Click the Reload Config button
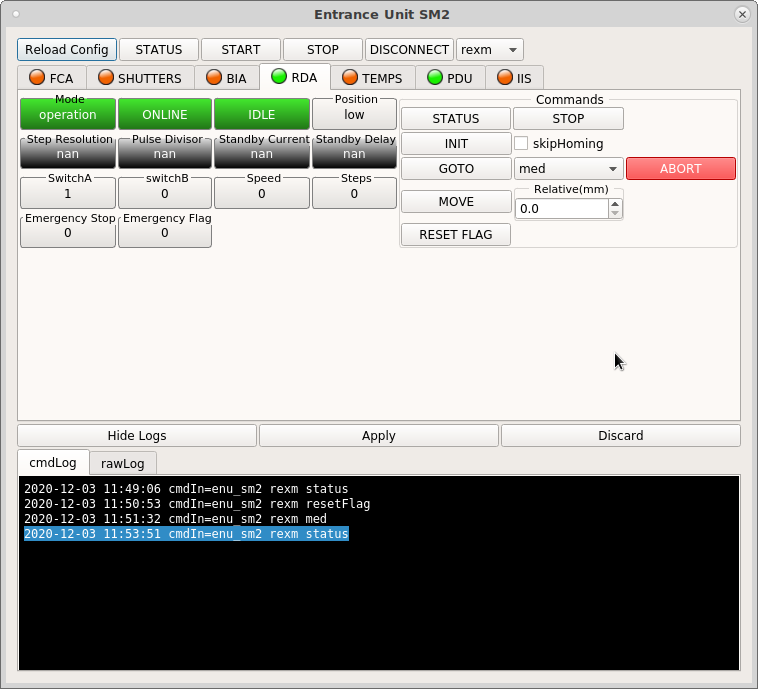Viewport: 758px width, 689px height. pyautogui.click(x=67, y=50)
